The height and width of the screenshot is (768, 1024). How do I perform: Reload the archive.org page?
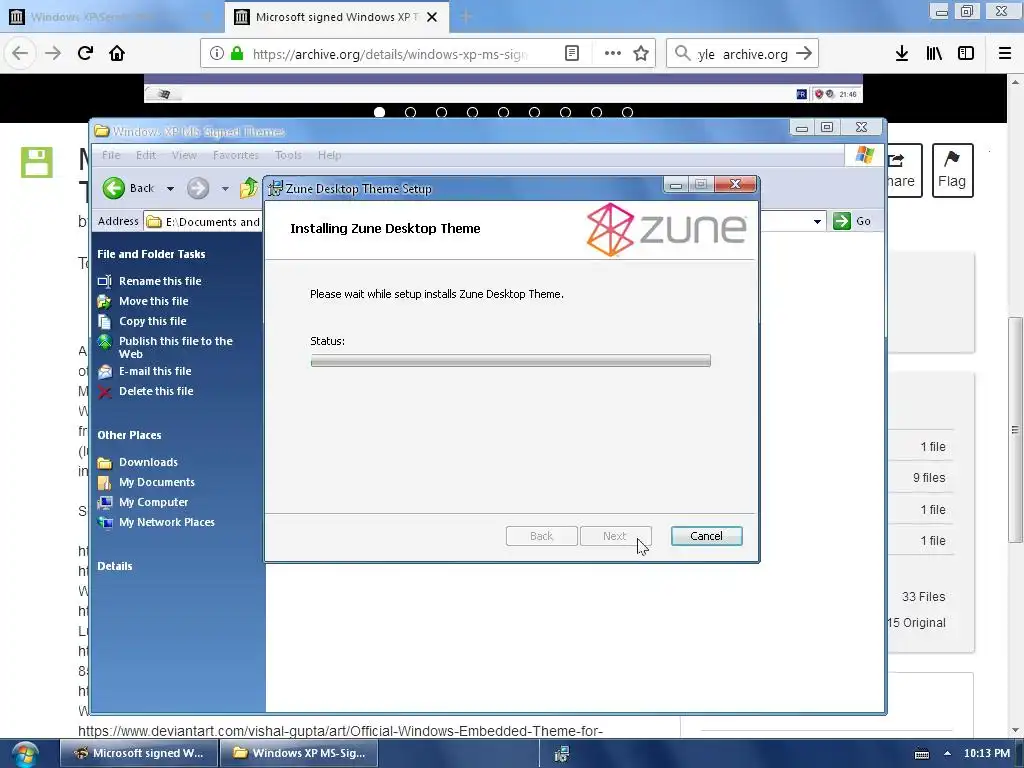click(x=85, y=53)
